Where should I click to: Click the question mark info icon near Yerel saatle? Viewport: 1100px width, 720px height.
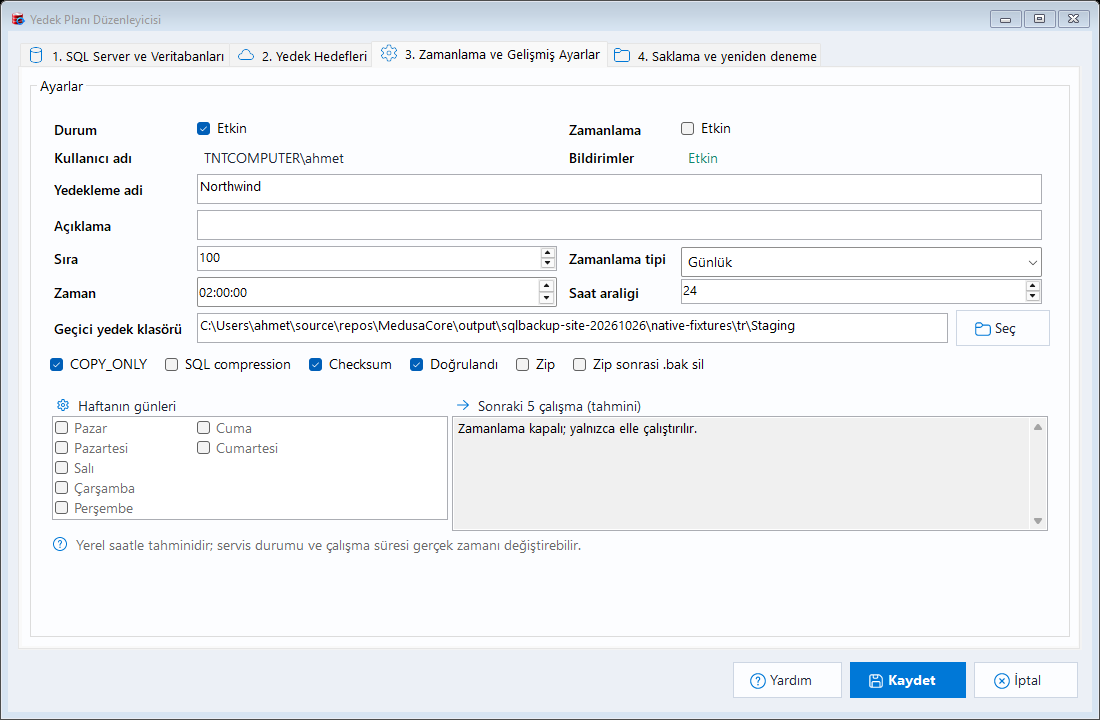tap(60, 545)
